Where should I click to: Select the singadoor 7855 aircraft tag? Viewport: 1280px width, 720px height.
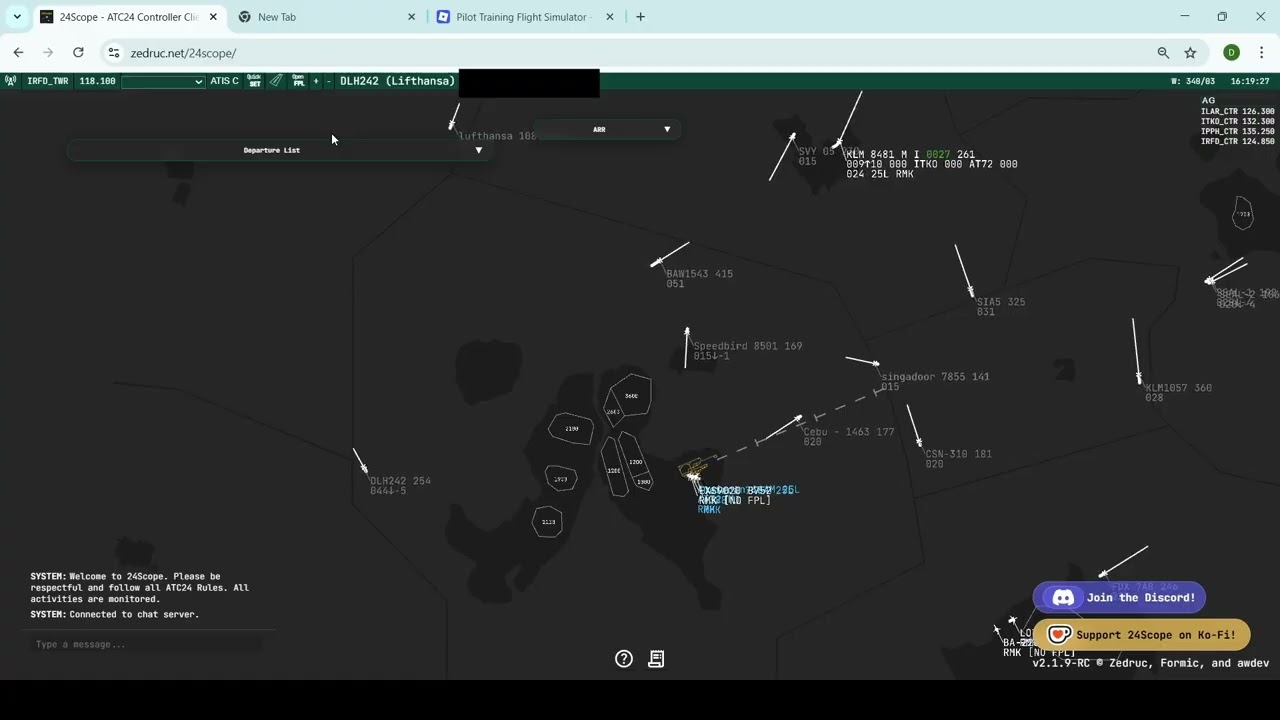tap(935, 382)
